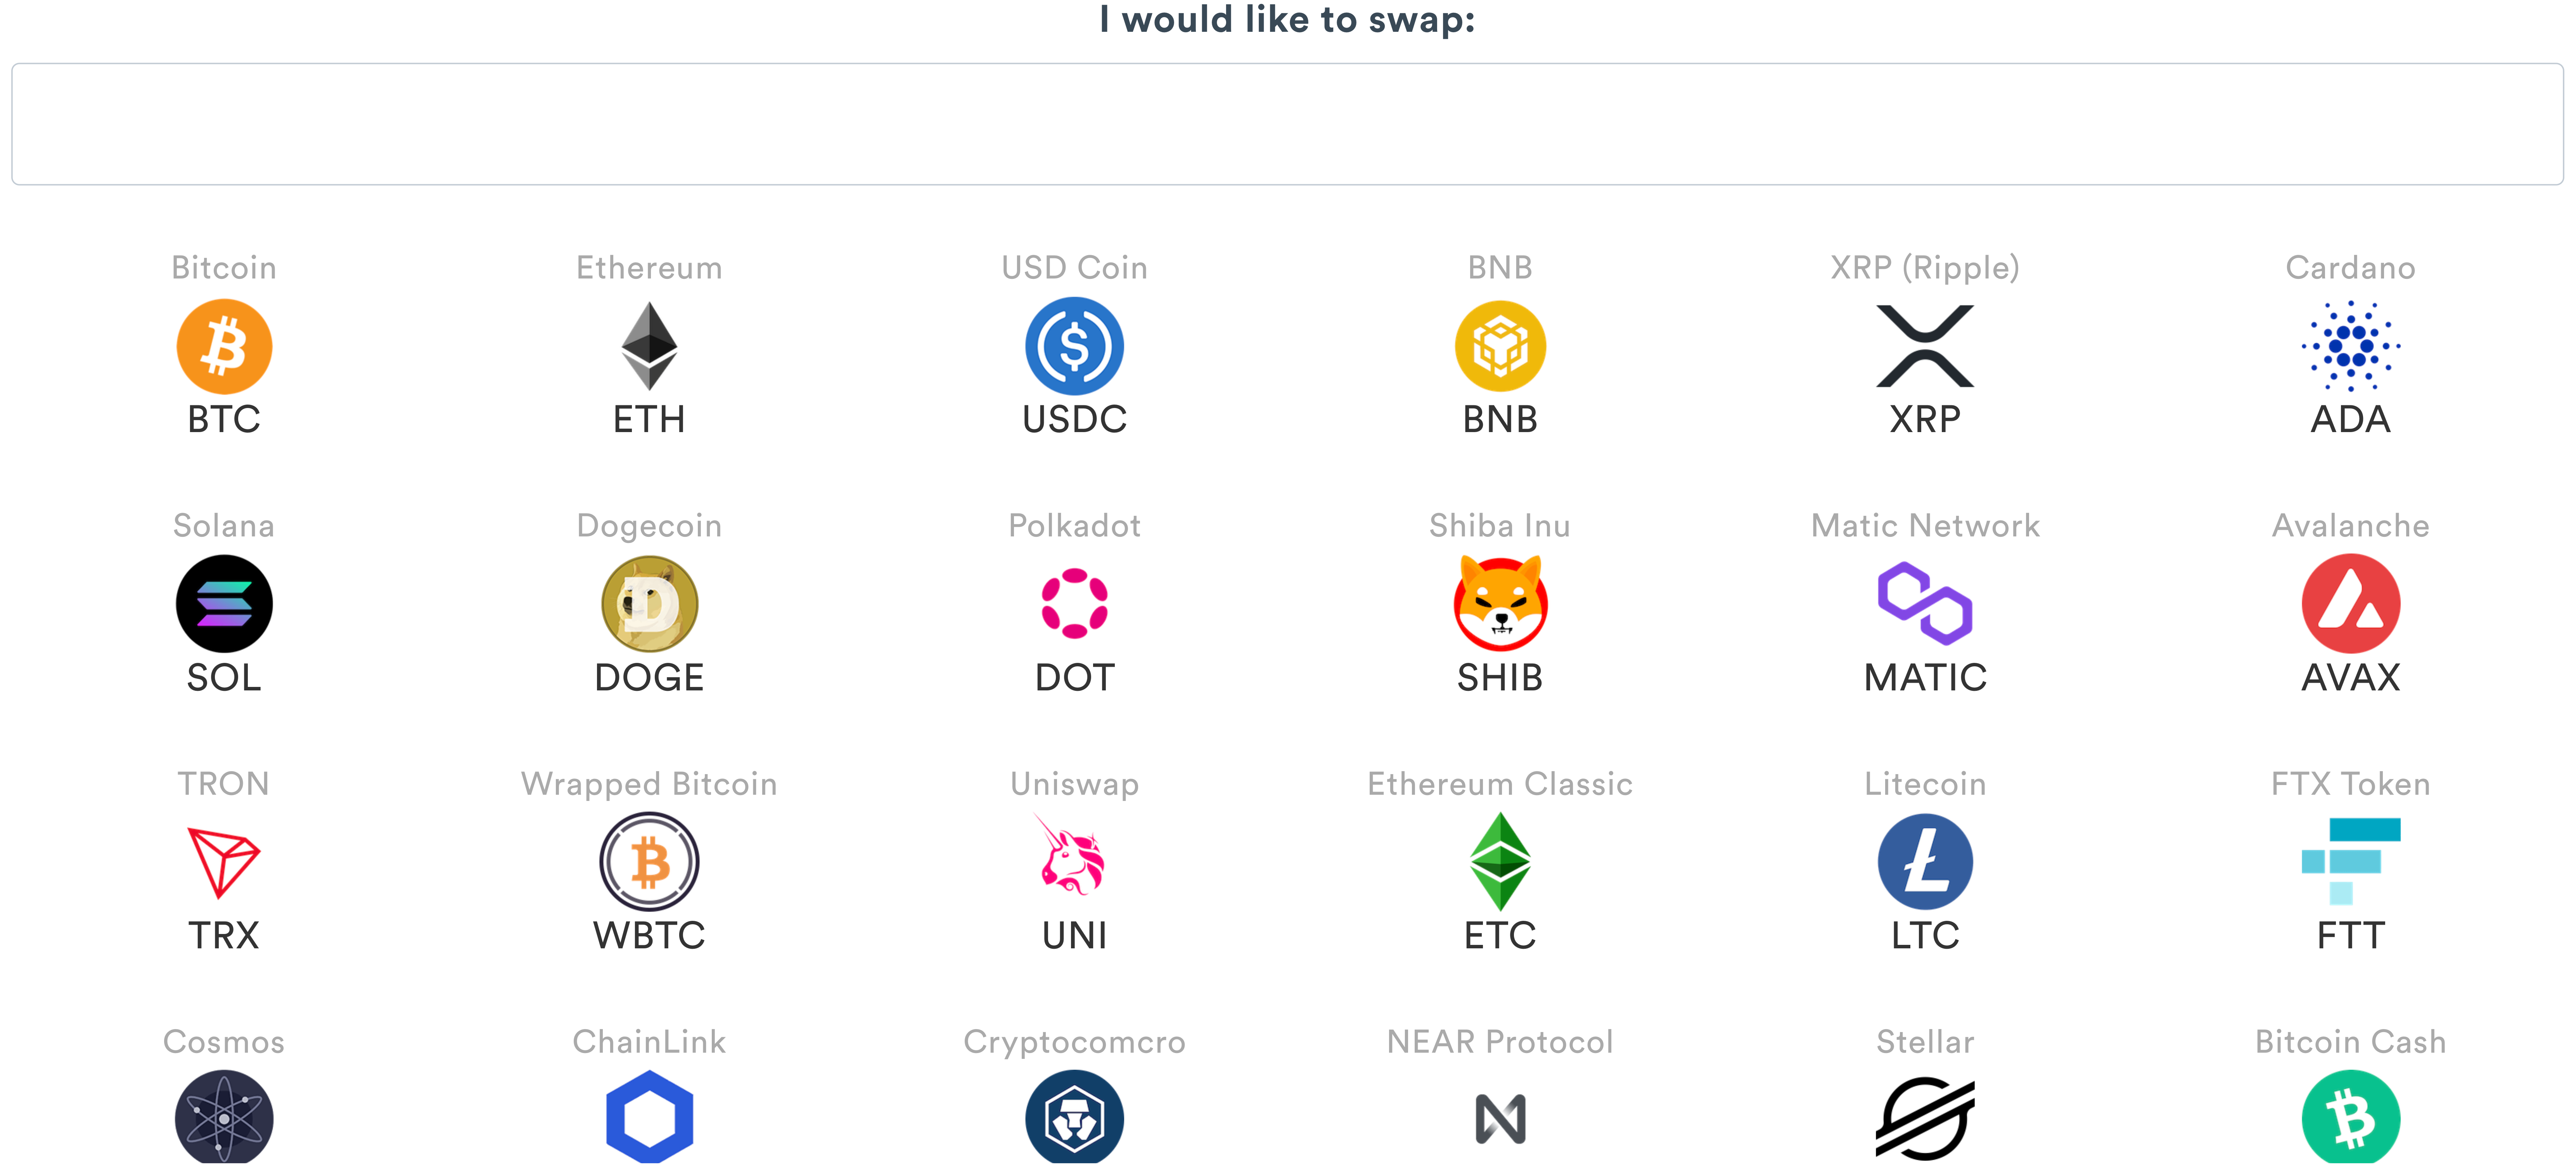2576x1164 pixels.
Task: Click the Shiba Inu dog icon
Action: tap(1500, 604)
